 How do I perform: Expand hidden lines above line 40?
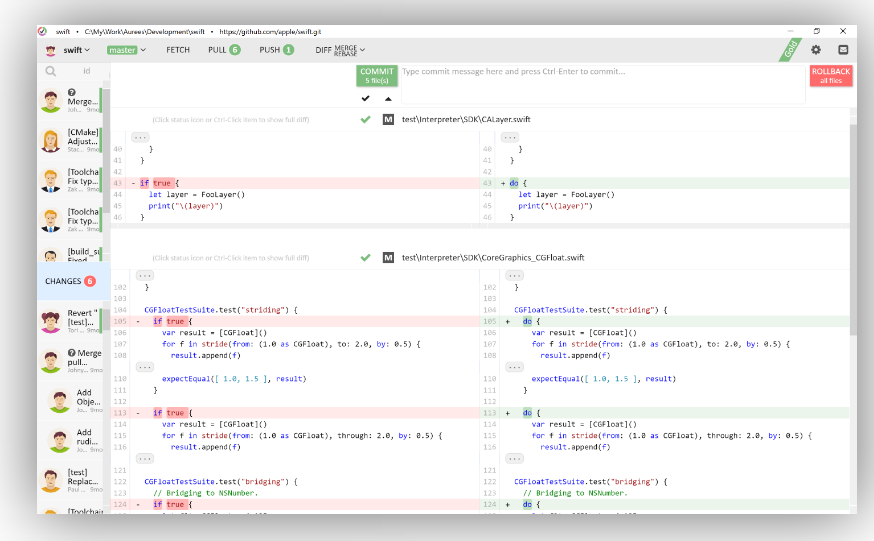click(141, 136)
